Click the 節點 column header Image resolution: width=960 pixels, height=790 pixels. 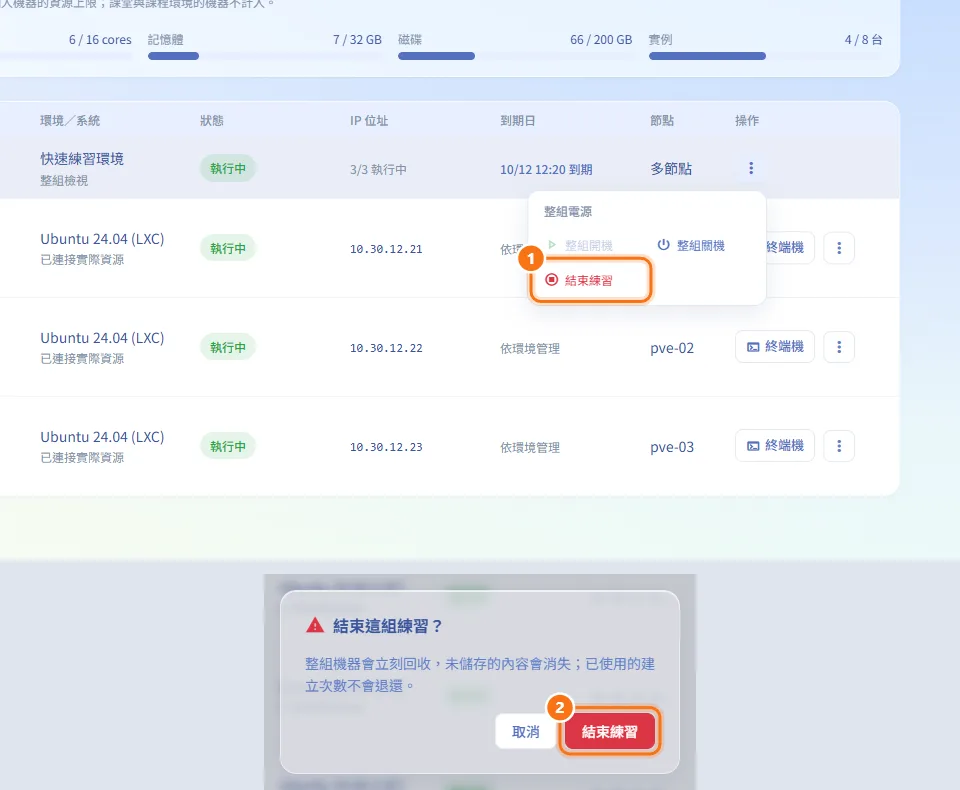(662, 121)
